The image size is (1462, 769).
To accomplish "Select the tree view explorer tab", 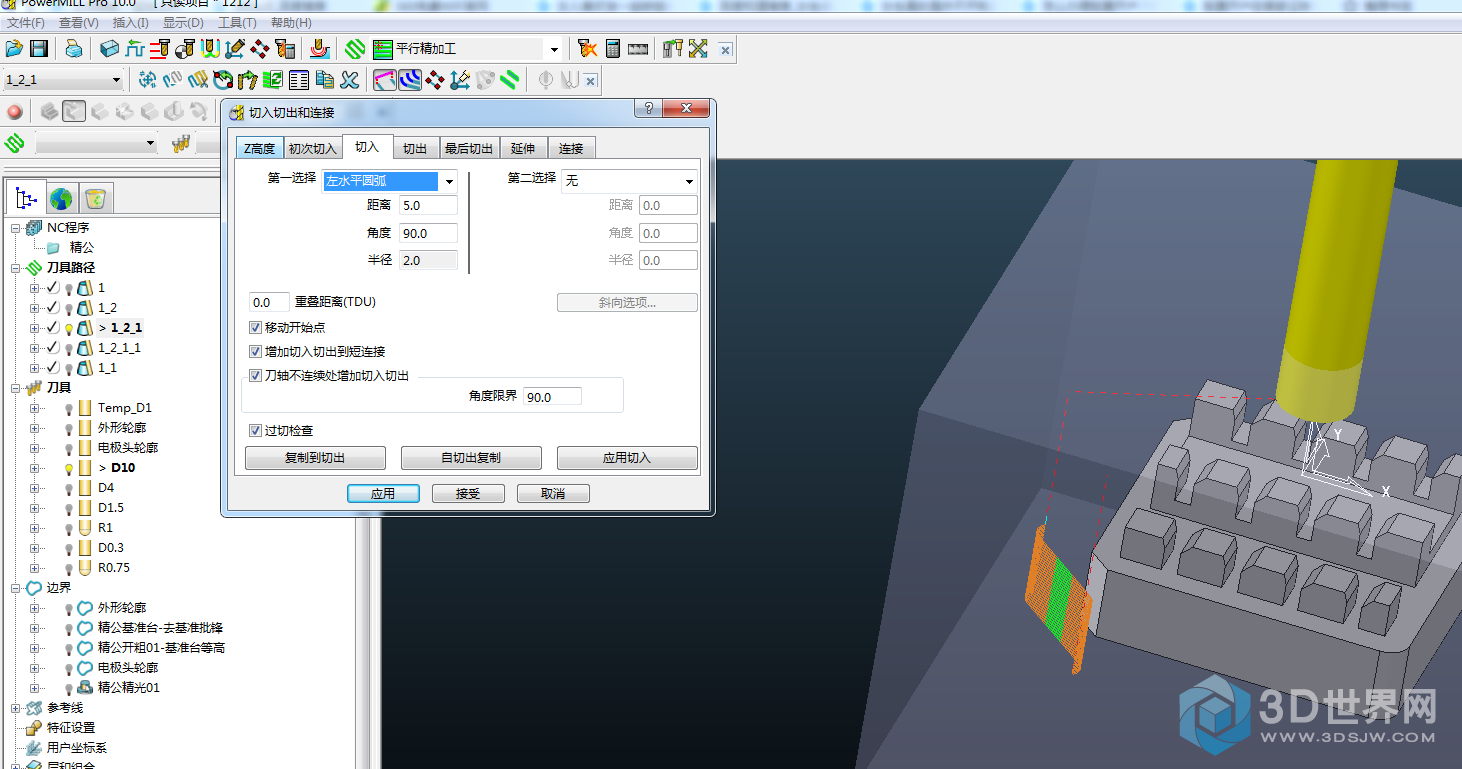I will click(x=27, y=198).
